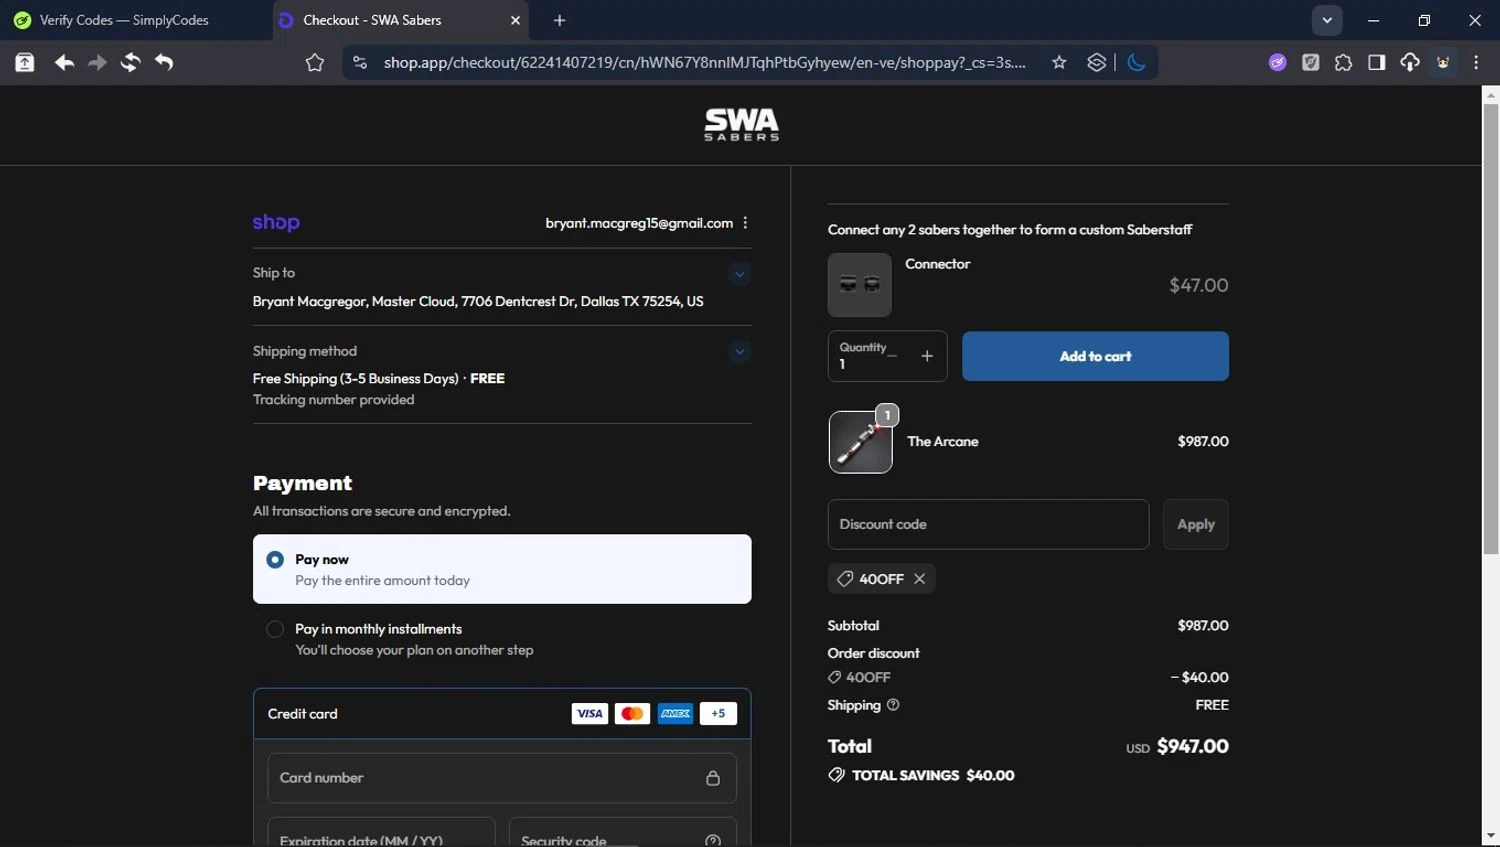This screenshot has width=1500, height=847.
Task: Click the shipping address text line
Action: tap(478, 301)
